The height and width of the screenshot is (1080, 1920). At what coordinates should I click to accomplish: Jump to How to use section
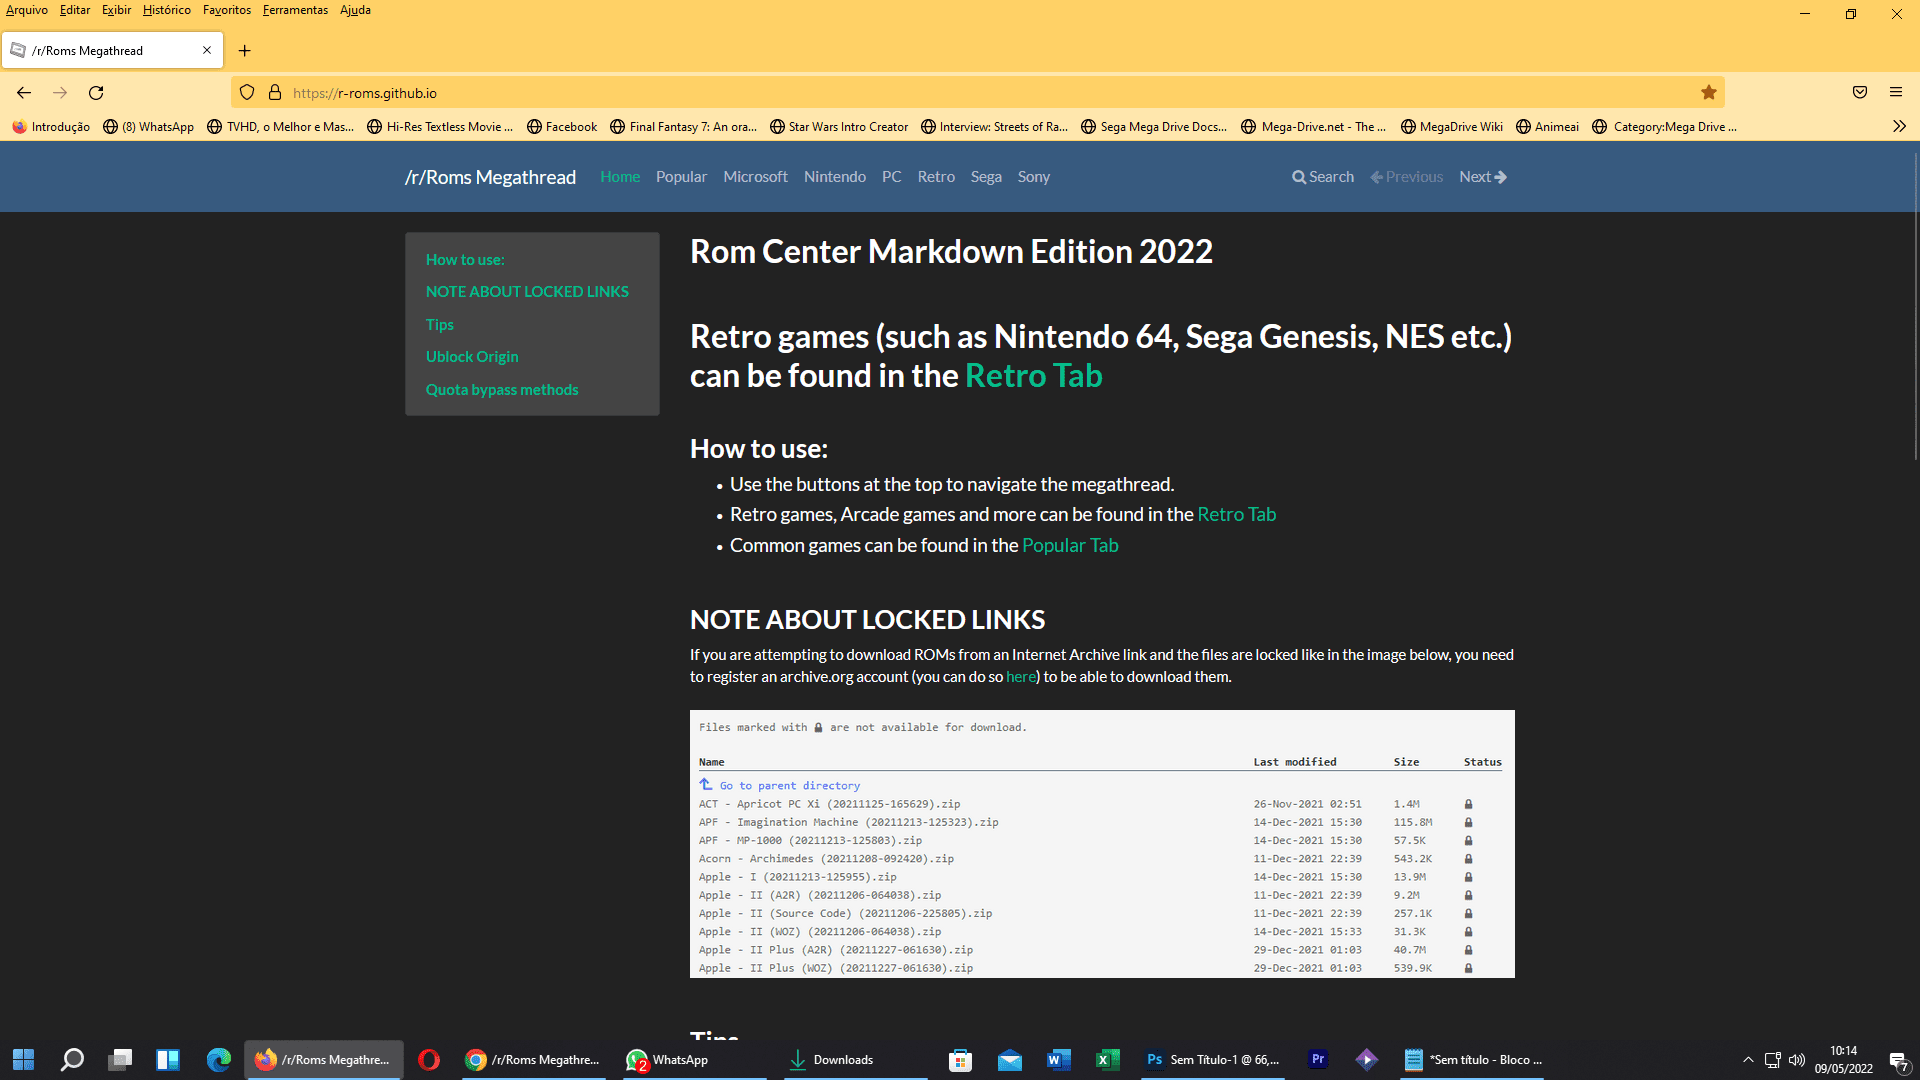tap(465, 259)
